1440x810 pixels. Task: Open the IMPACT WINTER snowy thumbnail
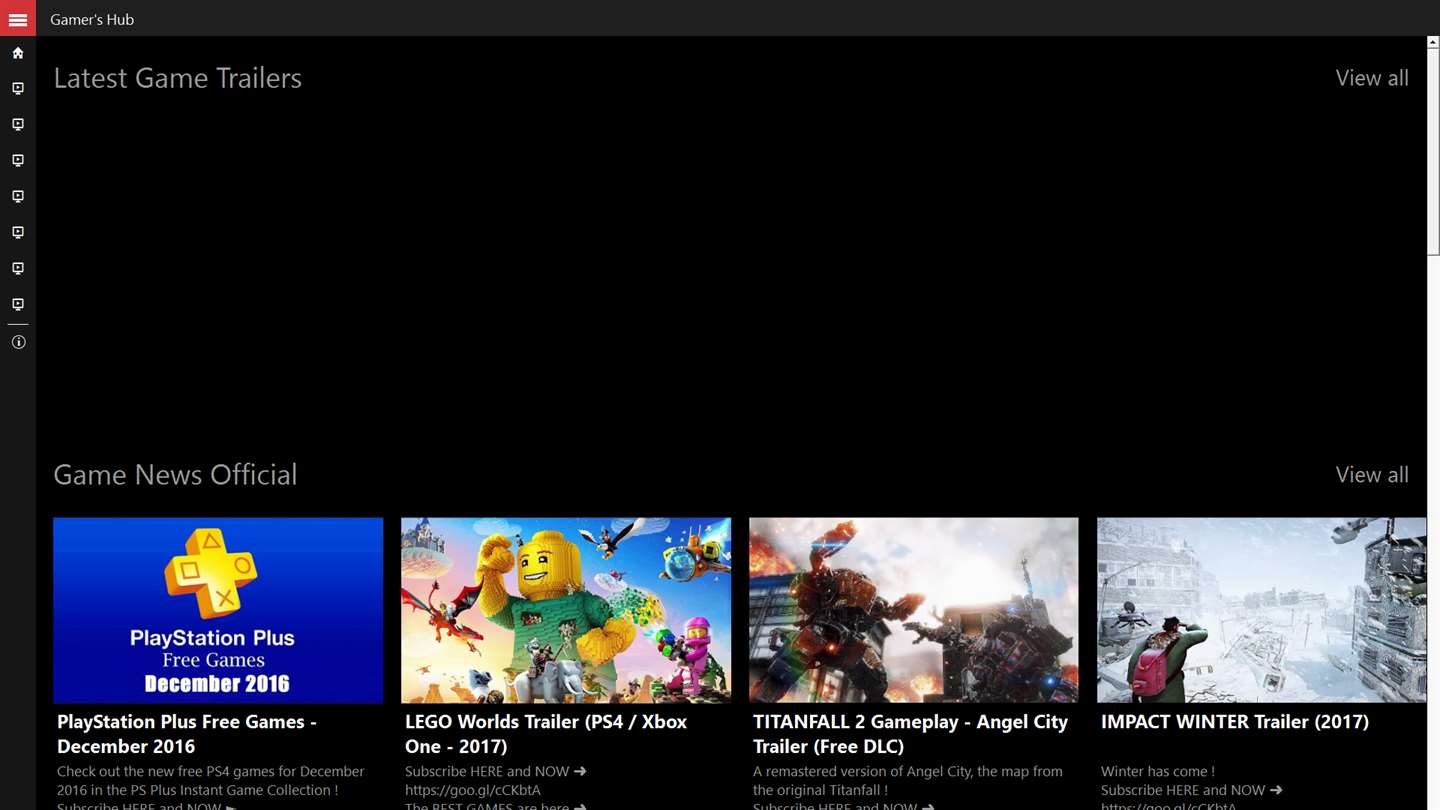click(1262, 610)
